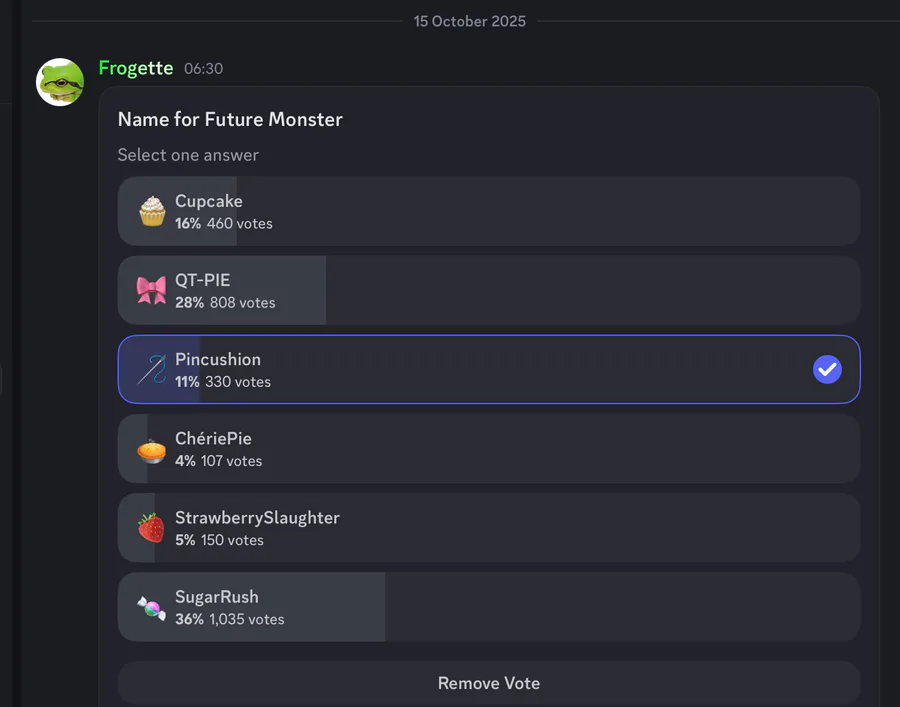
Task: Click the 06:30 message timestamp
Action: [204, 69]
